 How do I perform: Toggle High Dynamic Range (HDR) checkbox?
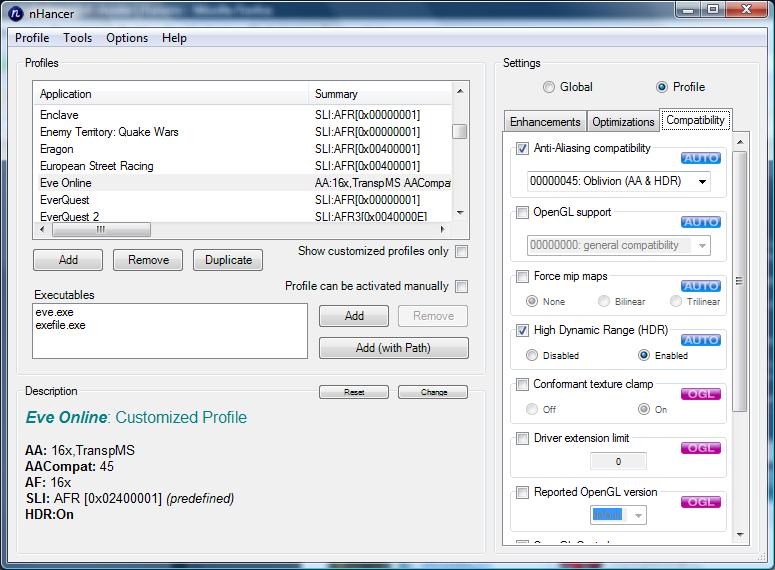[522, 330]
